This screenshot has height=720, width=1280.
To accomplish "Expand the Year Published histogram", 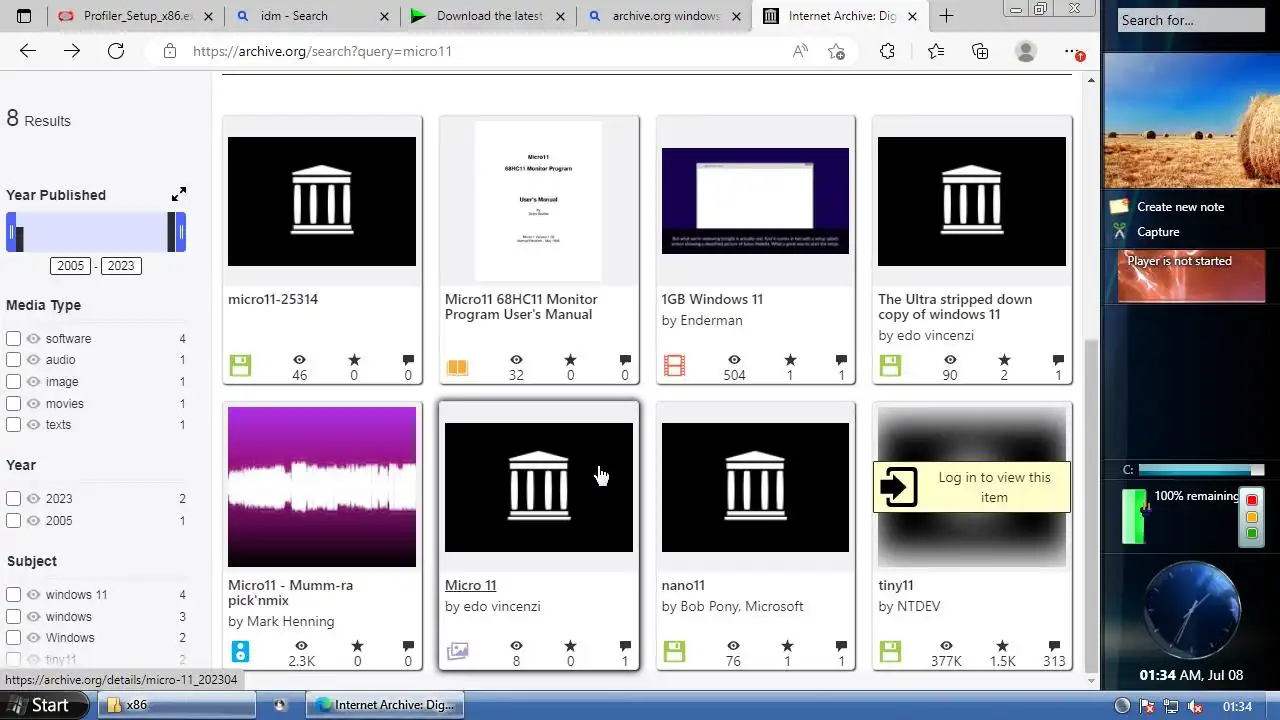I will coord(178,194).
